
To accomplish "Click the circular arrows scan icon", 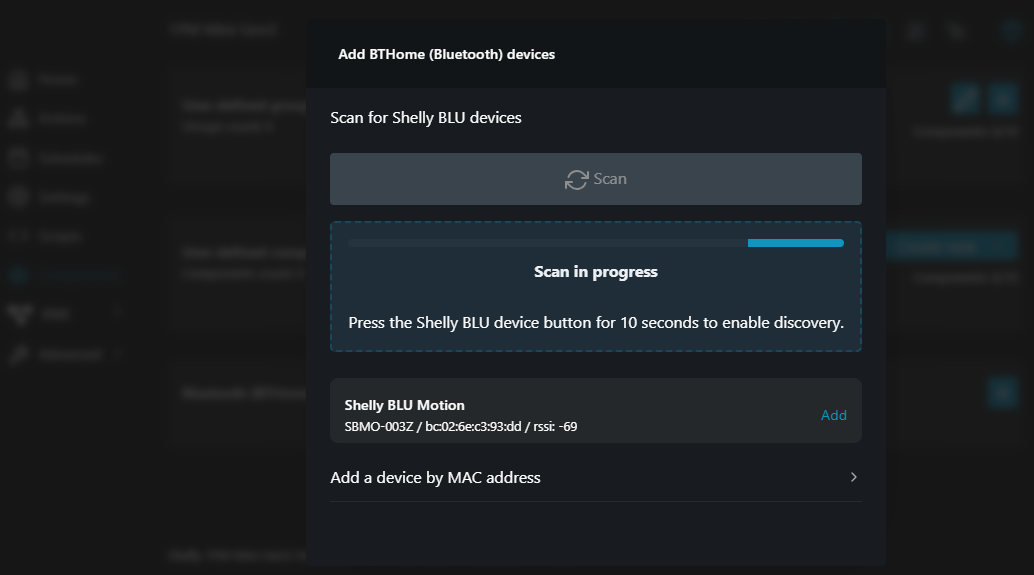I will point(576,179).
